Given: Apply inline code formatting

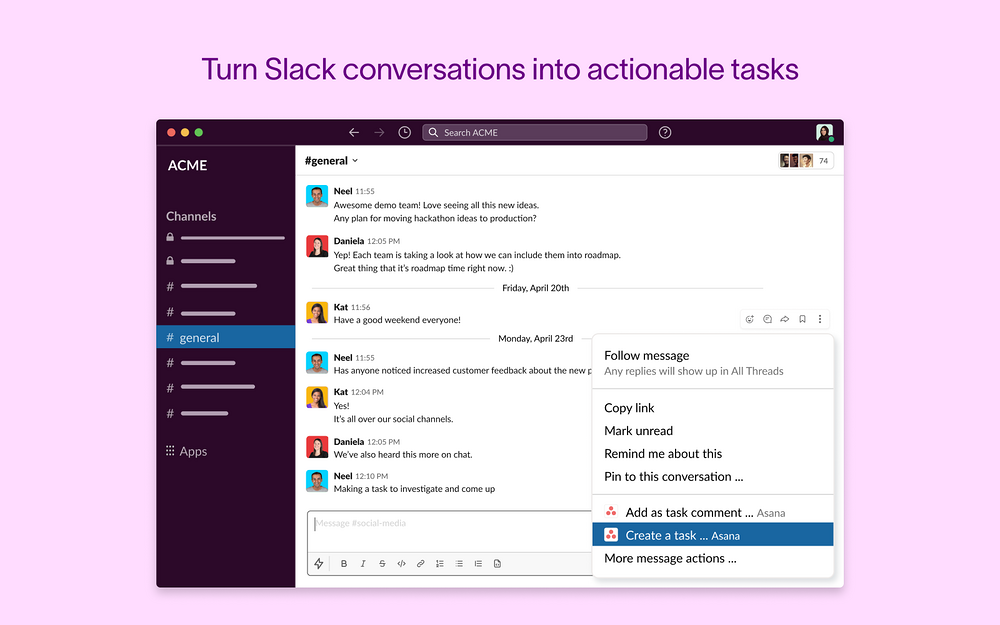Looking at the screenshot, I should tap(401, 564).
